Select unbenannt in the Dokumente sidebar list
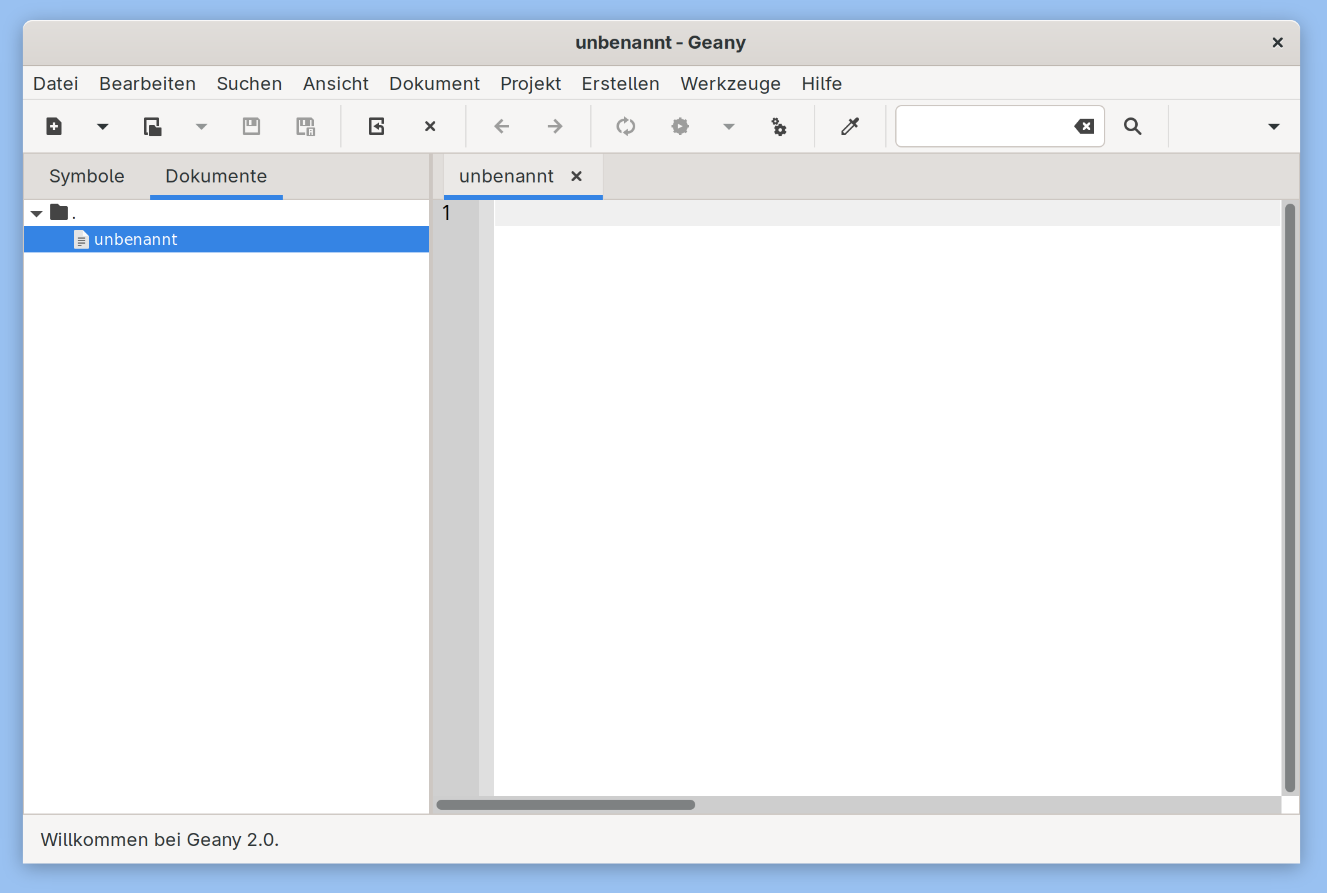Image resolution: width=1327 pixels, height=893 pixels. (x=227, y=239)
